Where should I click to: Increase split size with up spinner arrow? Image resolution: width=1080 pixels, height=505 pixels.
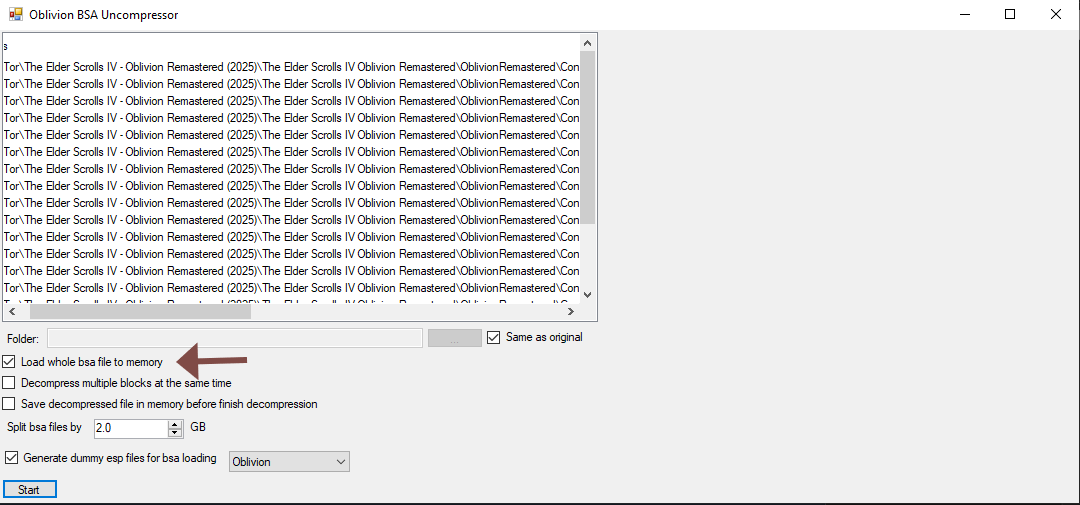pyautogui.click(x=175, y=424)
